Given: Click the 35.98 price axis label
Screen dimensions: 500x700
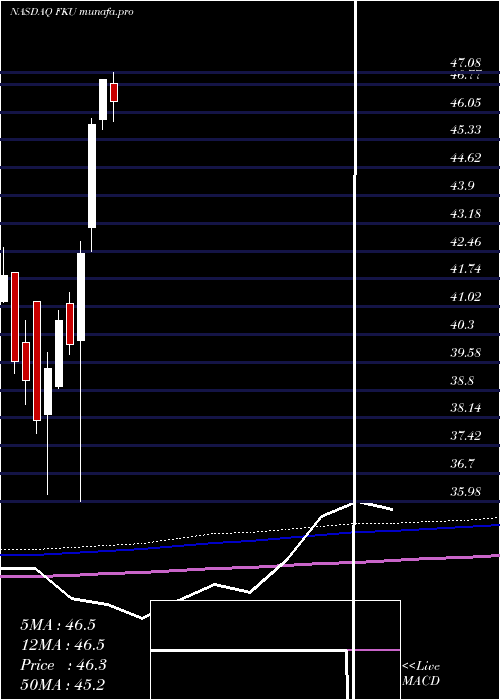Looking at the screenshot, I should 466,492.
